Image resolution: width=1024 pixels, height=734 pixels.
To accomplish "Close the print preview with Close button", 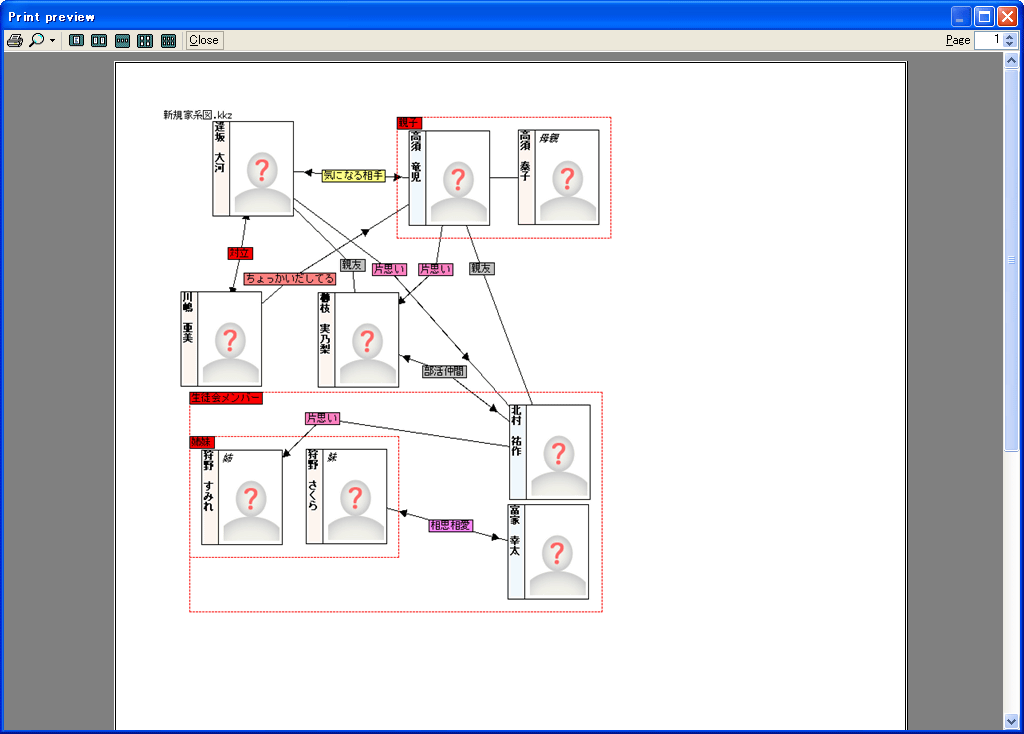I will (x=204, y=40).
